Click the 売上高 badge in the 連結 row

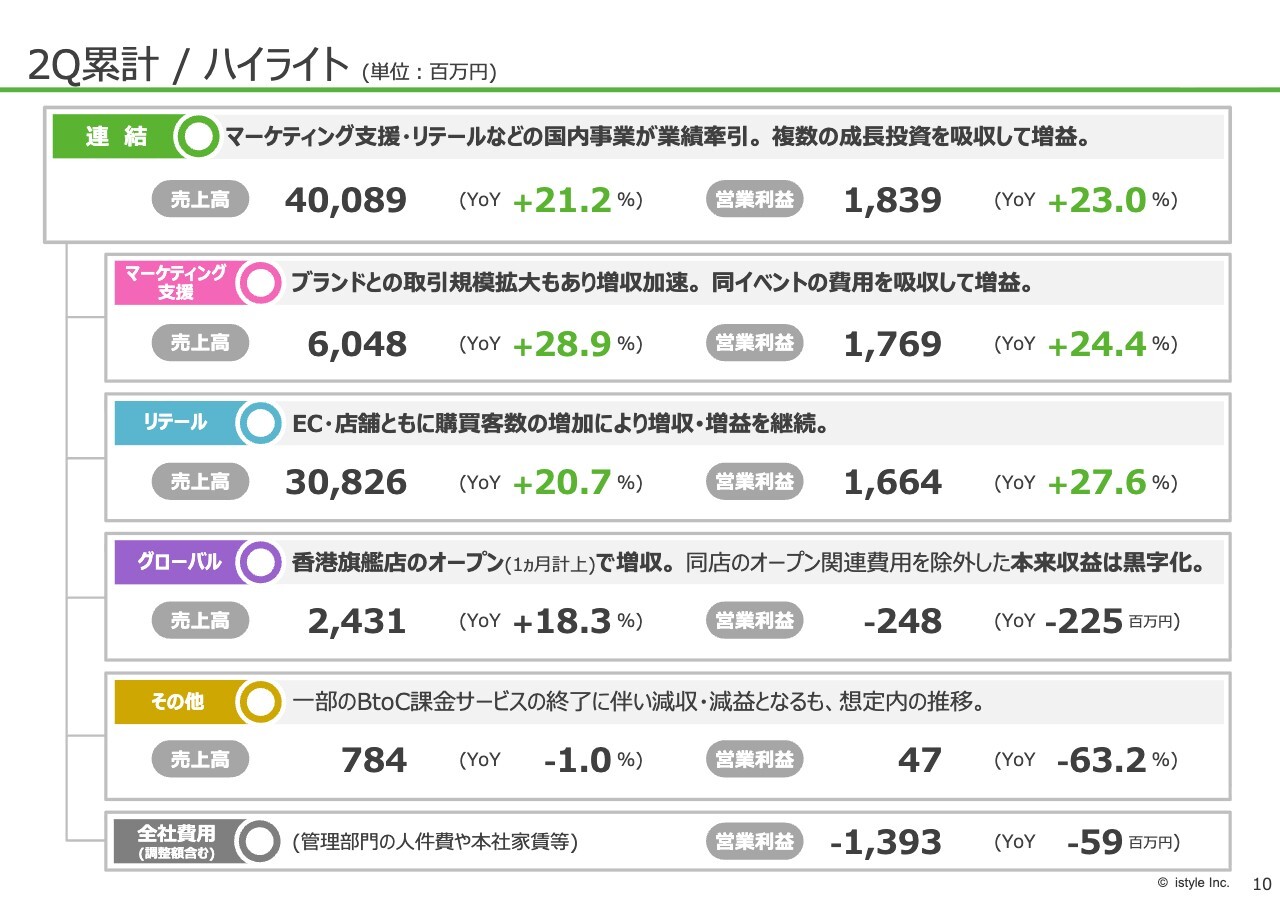pos(200,200)
